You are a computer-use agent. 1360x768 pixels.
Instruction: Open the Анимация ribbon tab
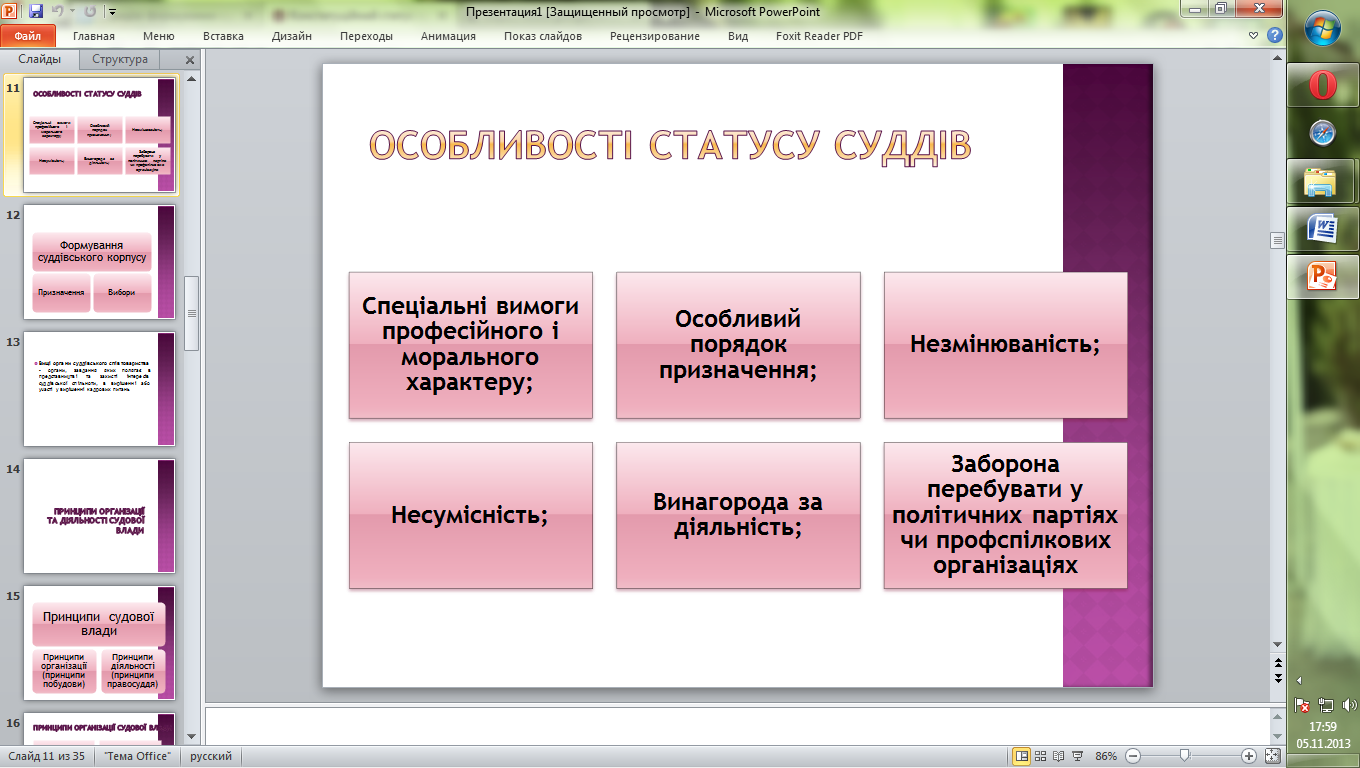click(448, 36)
